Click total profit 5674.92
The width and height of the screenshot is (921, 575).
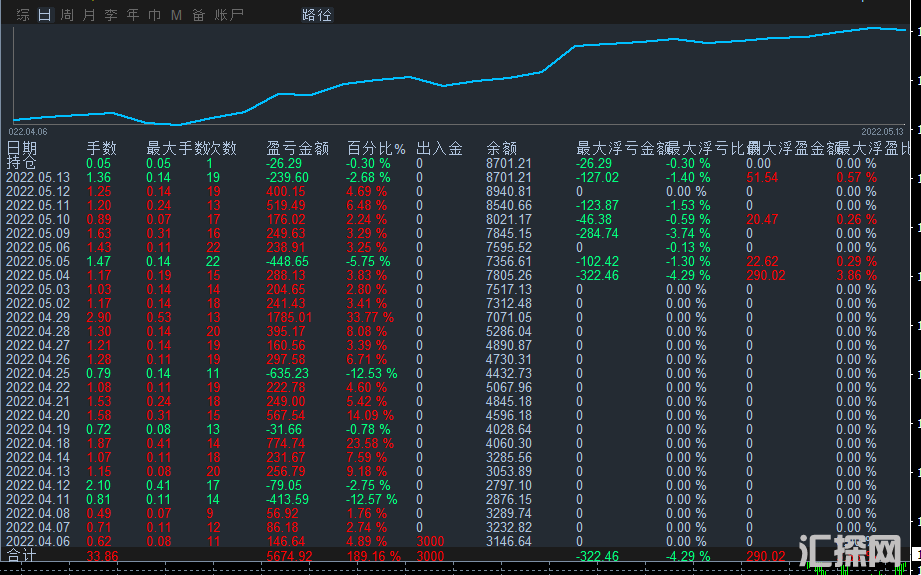click(x=289, y=556)
